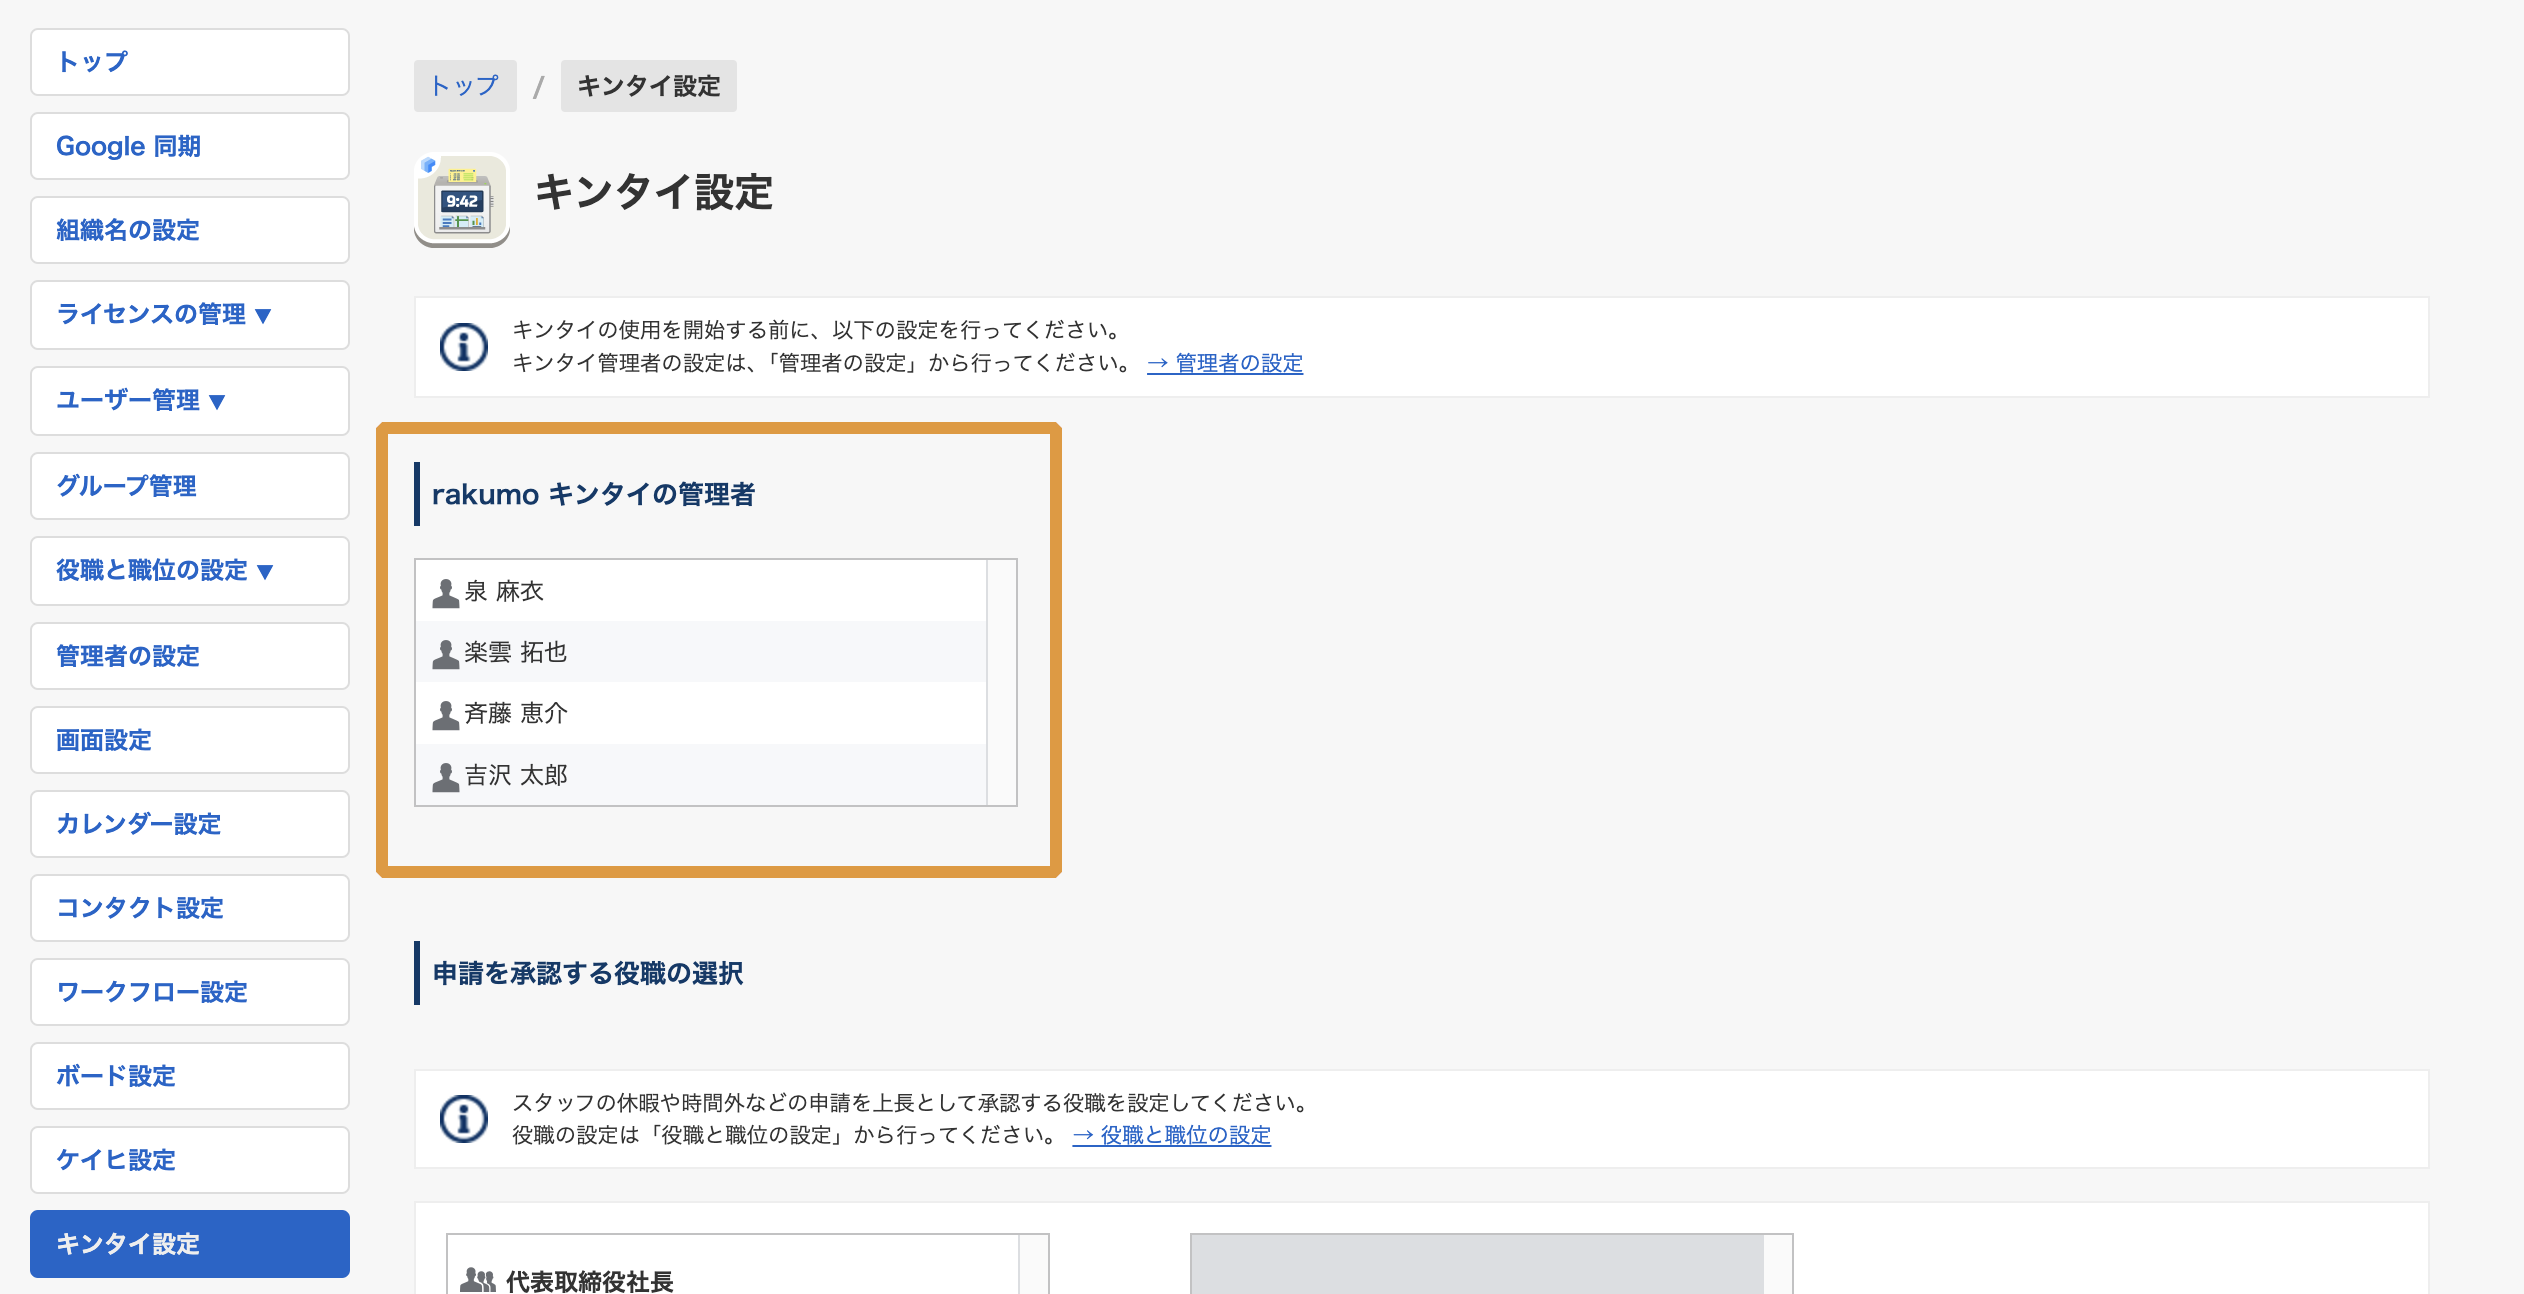Open グループ管理 in the sidebar
This screenshot has width=2524, height=1294.
tap(190, 486)
